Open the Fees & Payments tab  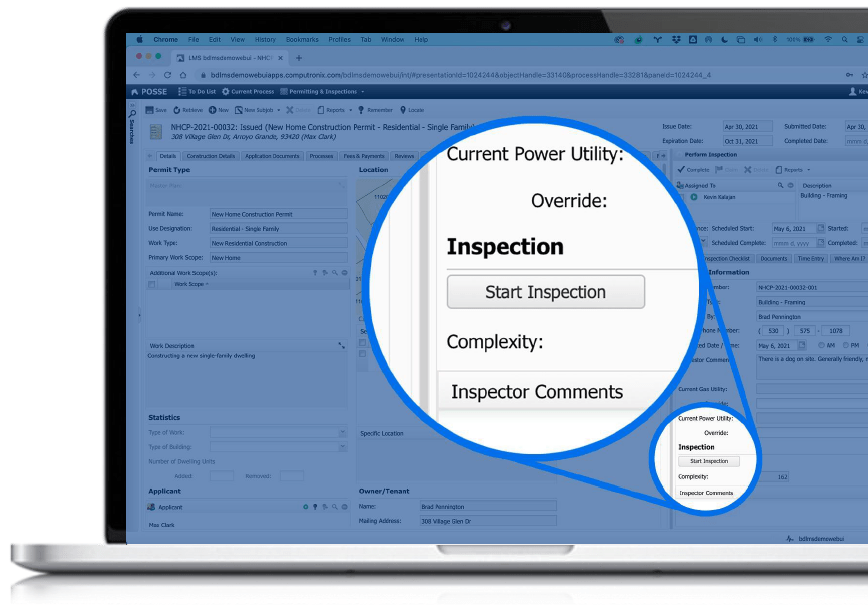coord(363,156)
